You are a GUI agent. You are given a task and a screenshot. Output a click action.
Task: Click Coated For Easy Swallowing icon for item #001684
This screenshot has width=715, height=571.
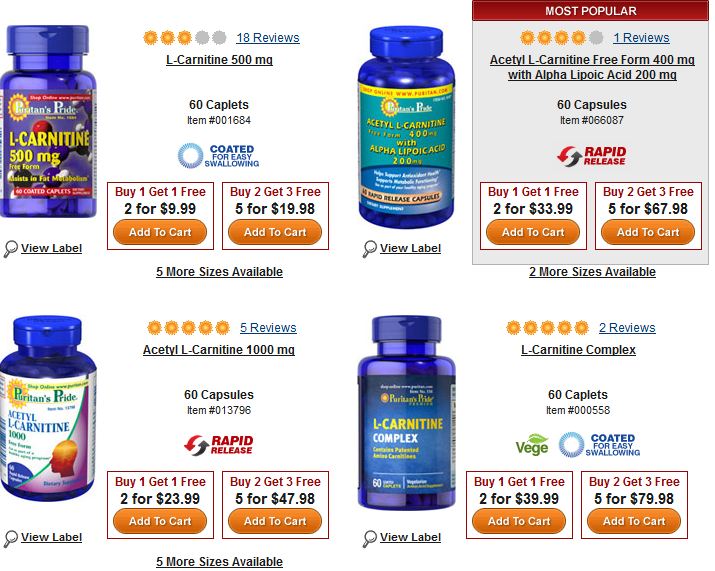tap(218, 156)
